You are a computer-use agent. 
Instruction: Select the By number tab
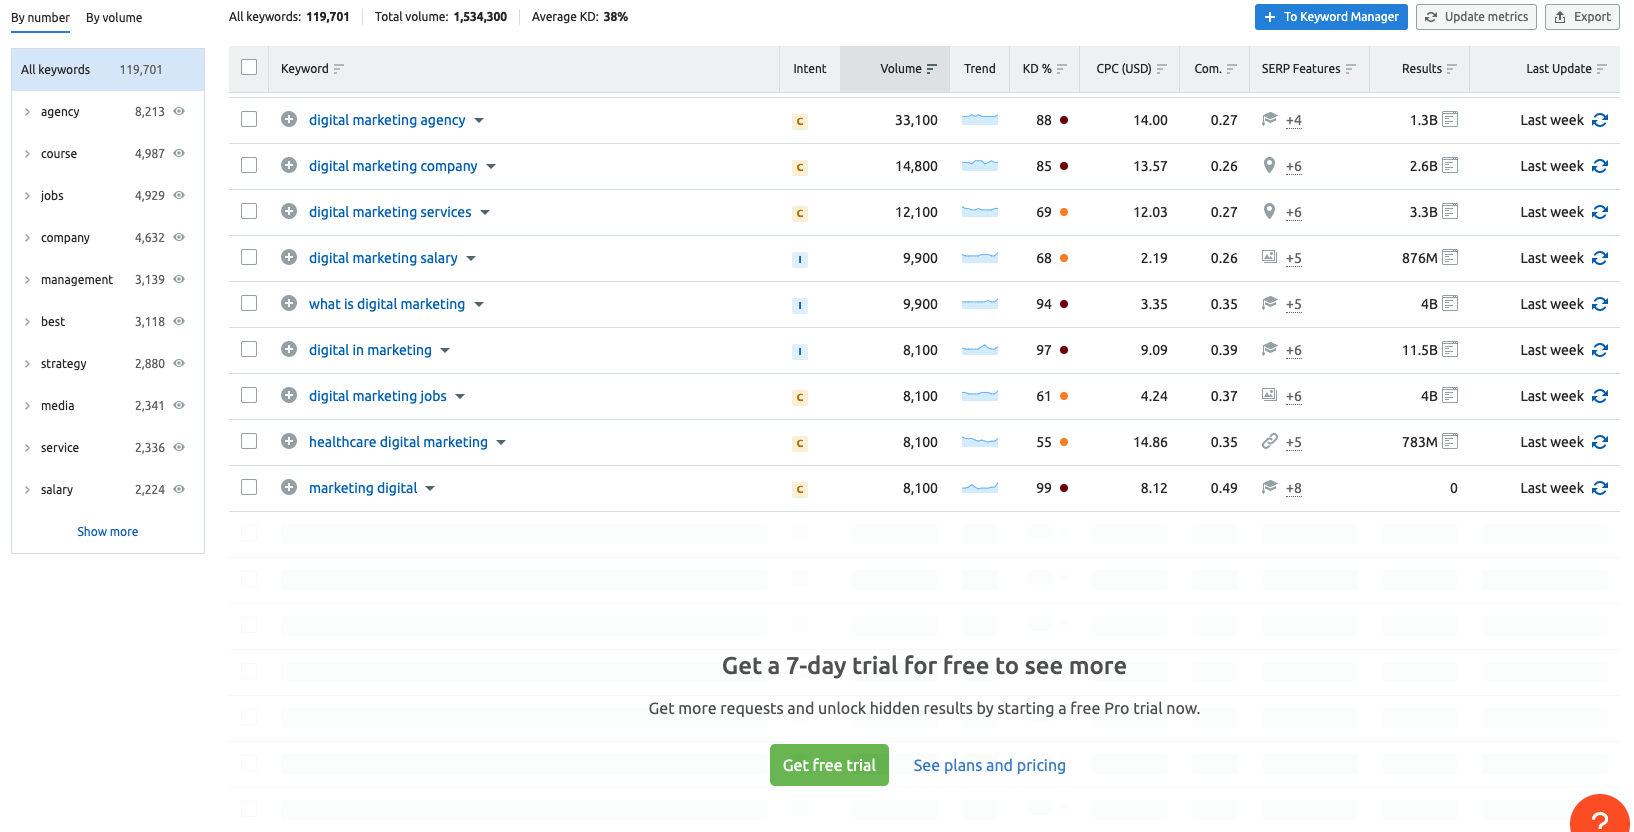40,18
